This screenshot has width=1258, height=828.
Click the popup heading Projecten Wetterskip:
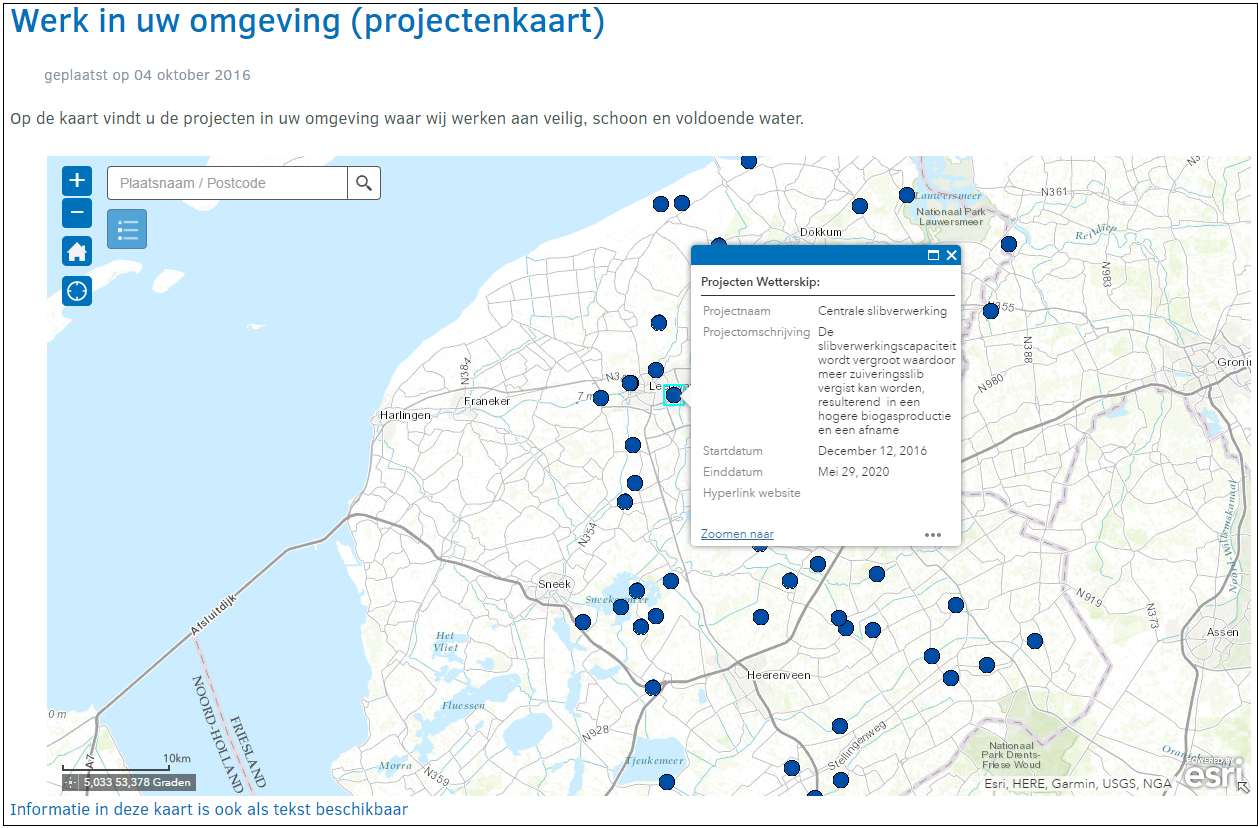760,282
